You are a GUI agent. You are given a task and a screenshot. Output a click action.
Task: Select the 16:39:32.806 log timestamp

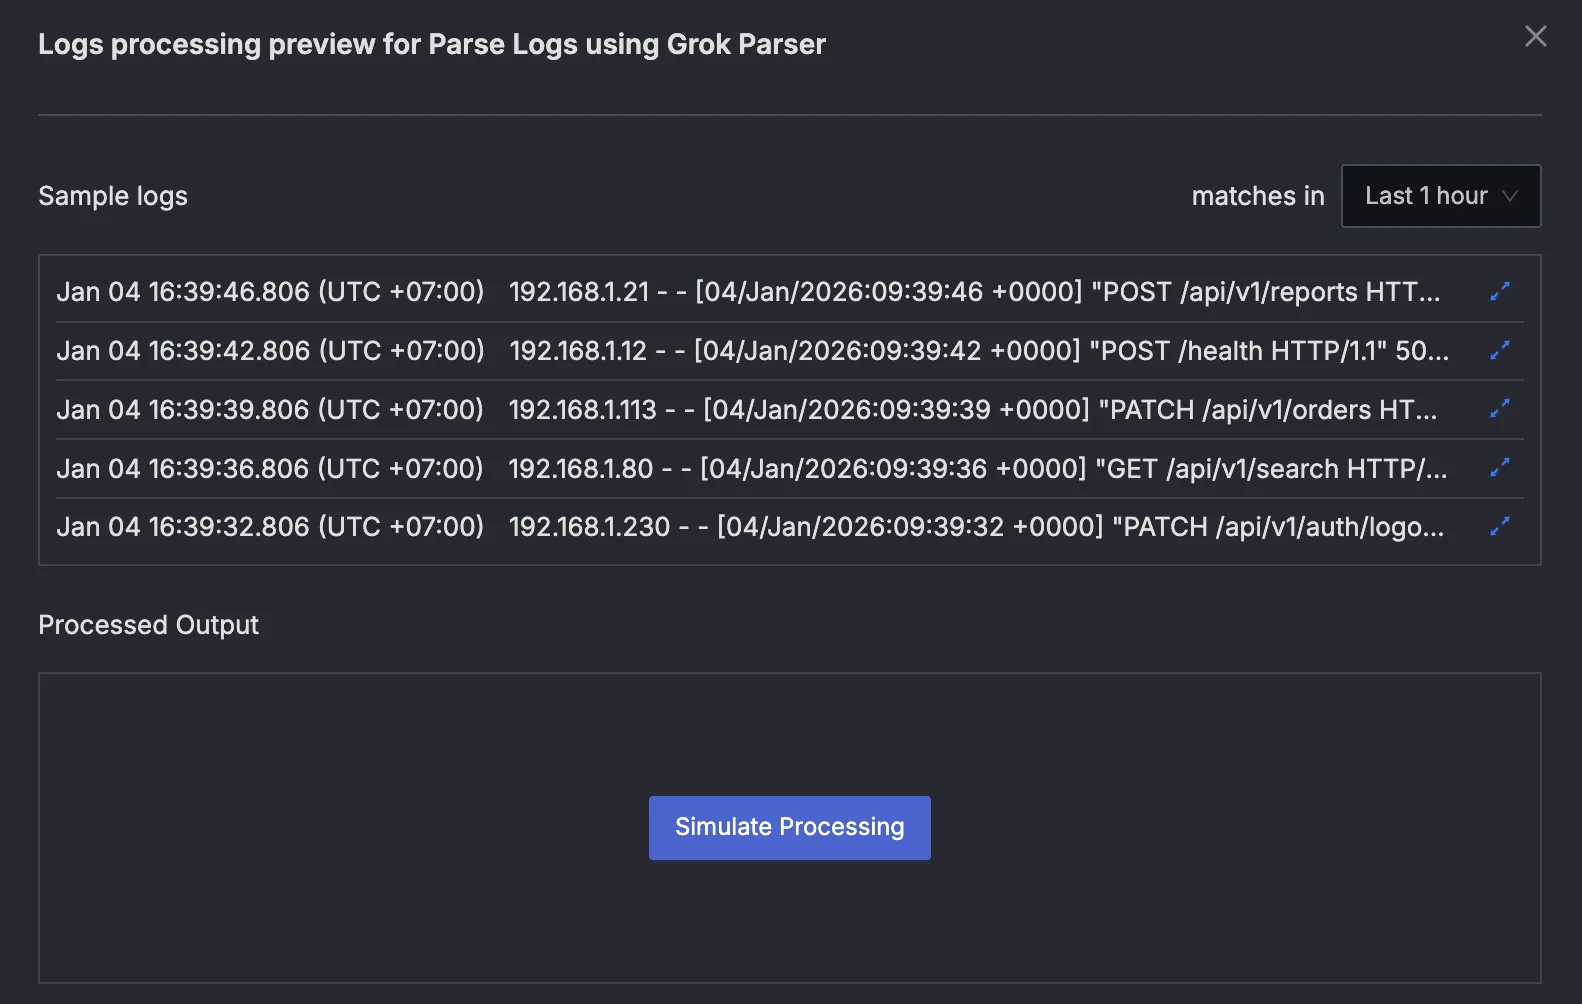[270, 527]
